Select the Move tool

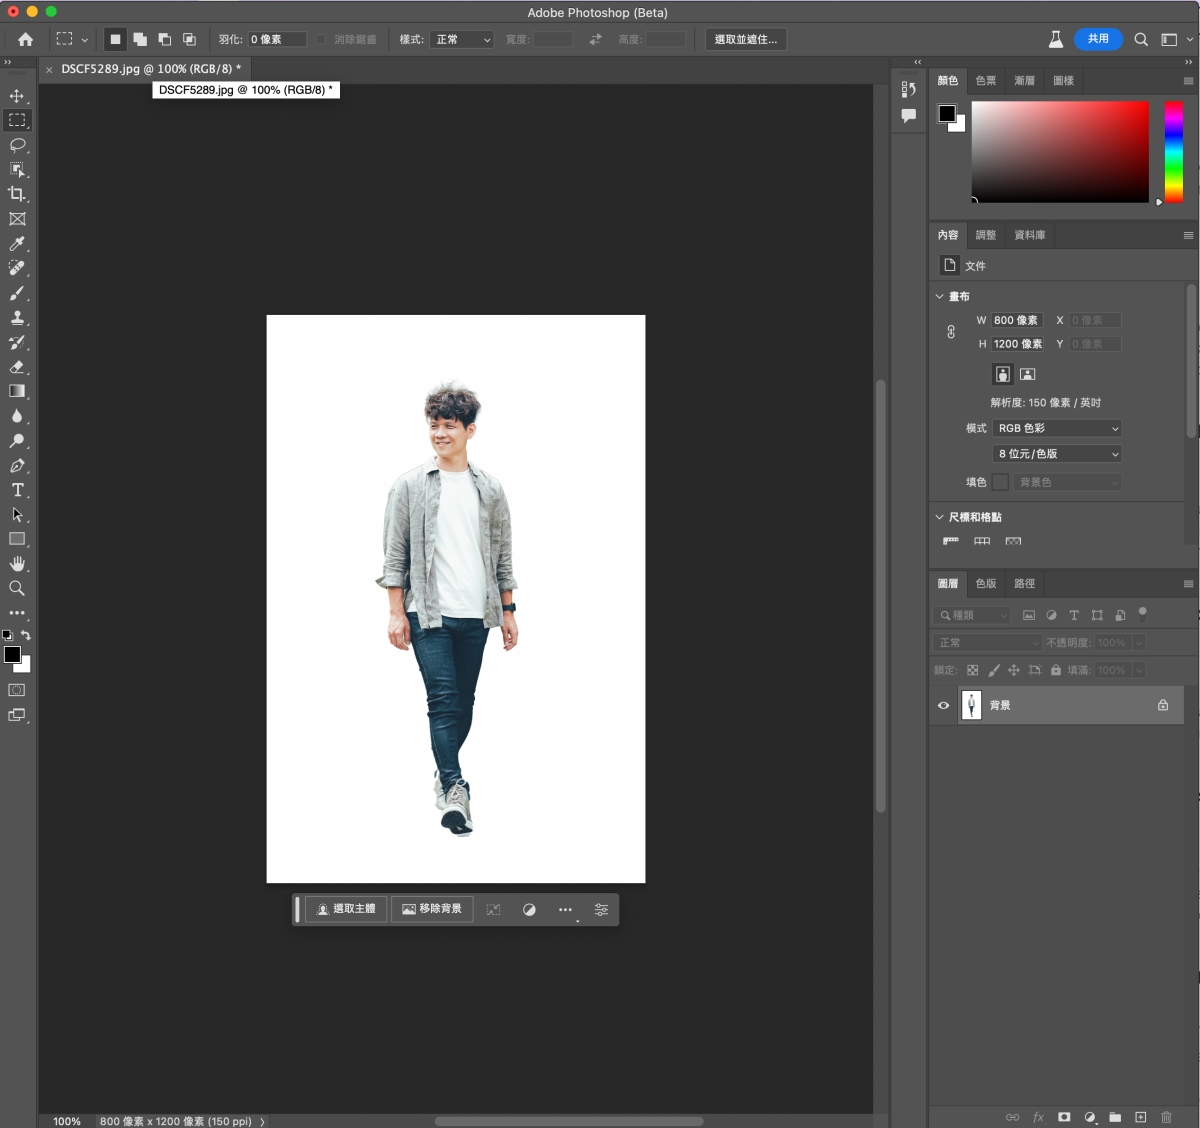tap(17, 96)
